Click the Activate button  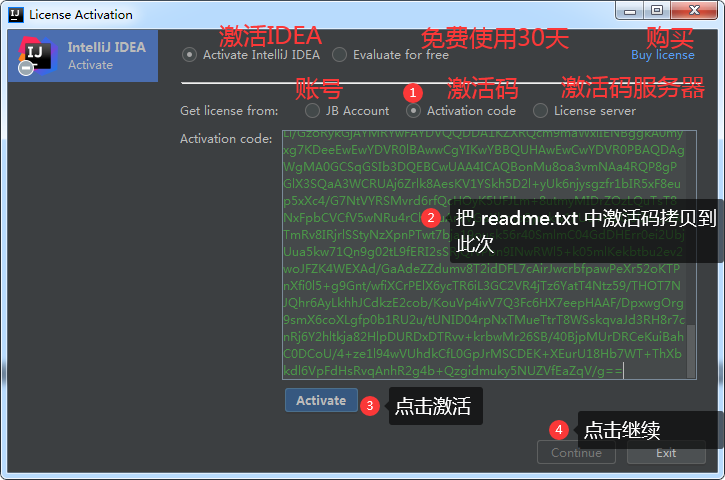pyautogui.click(x=321, y=400)
